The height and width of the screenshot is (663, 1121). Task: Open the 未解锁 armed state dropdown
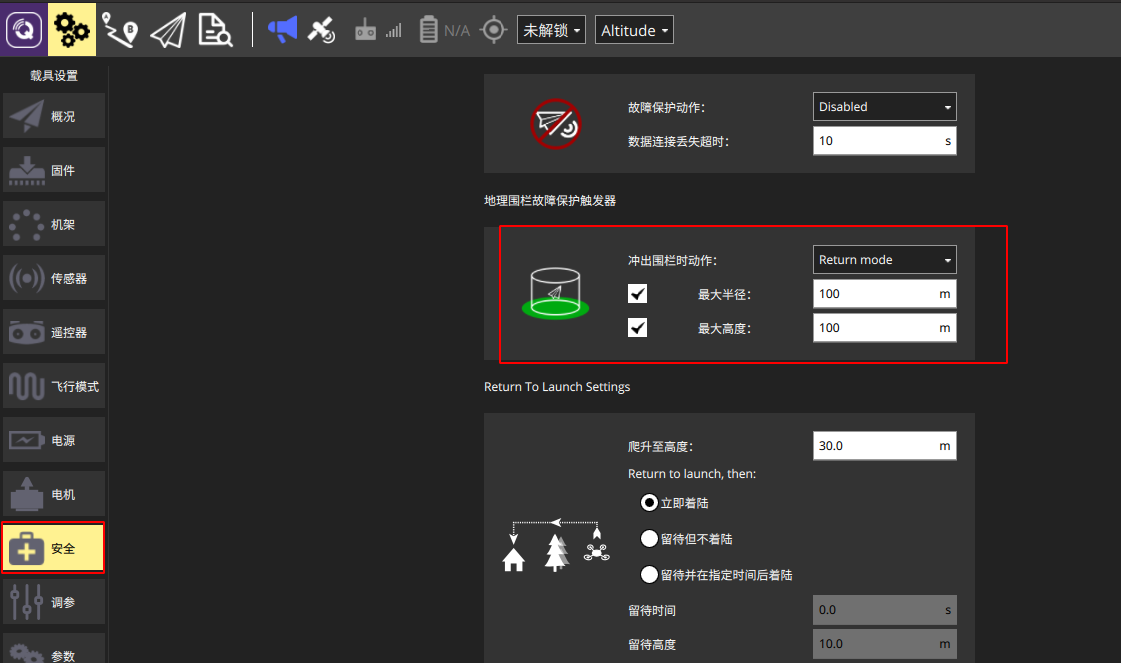[x=551, y=30]
